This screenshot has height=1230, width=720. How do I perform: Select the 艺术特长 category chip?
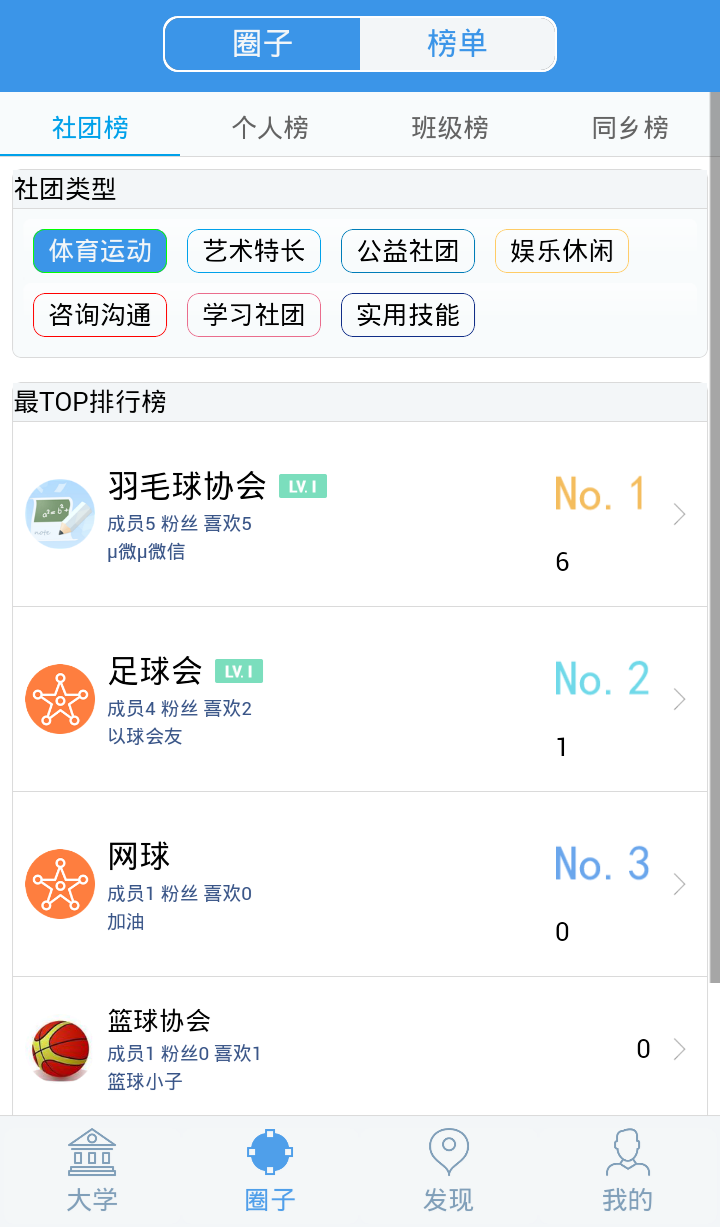click(x=254, y=251)
